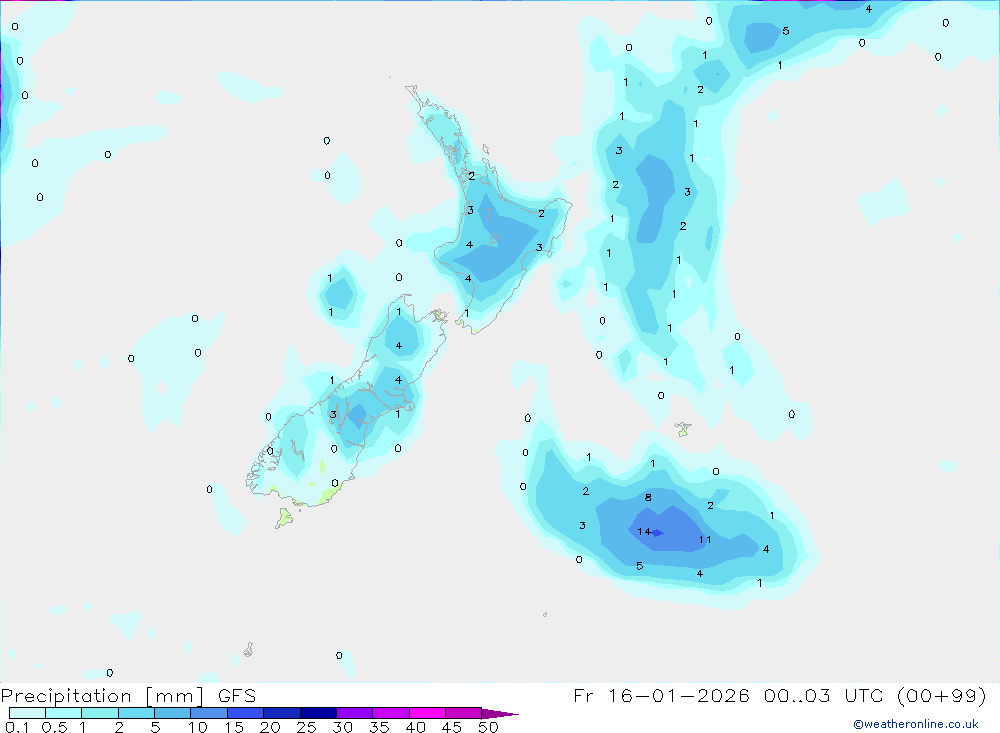Click the 'Fr 16-01-2026 00..03 UTC (00+99)' timestamp
This screenshot has height=733, width=1000.
[x=779, y=695]
